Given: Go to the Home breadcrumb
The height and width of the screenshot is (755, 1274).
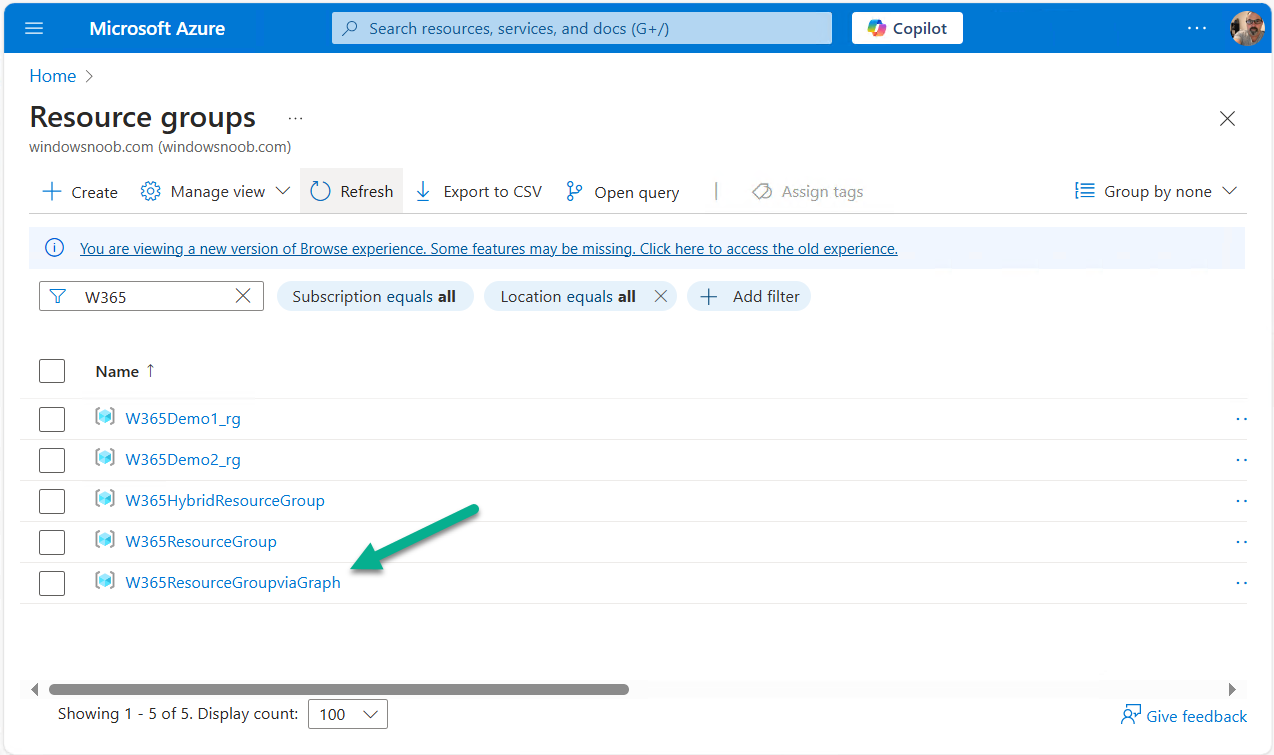Looking at the screenshot, I should [x=53, y=76].
